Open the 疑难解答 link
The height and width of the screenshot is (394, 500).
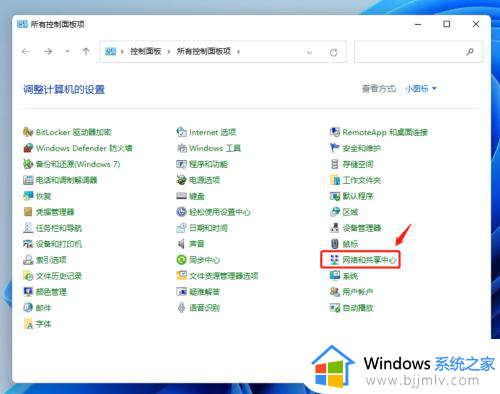204,292
